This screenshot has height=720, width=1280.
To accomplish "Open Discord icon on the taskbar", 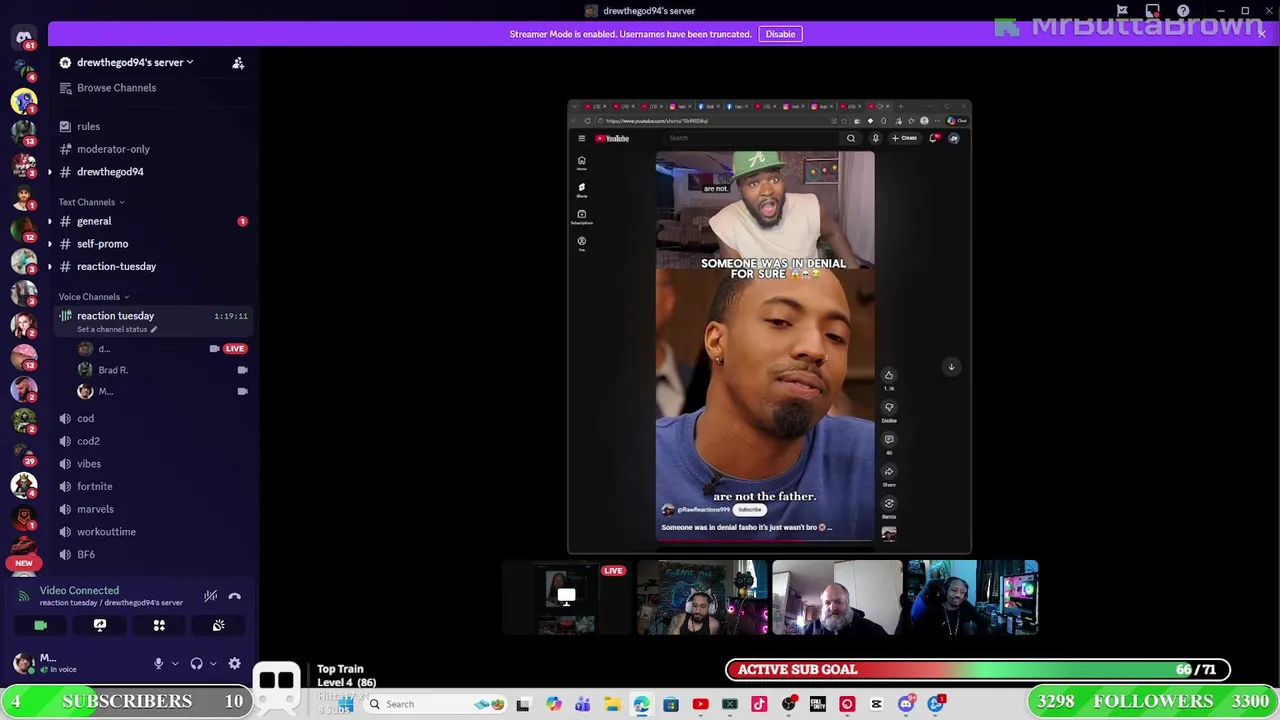I will 906,705.
